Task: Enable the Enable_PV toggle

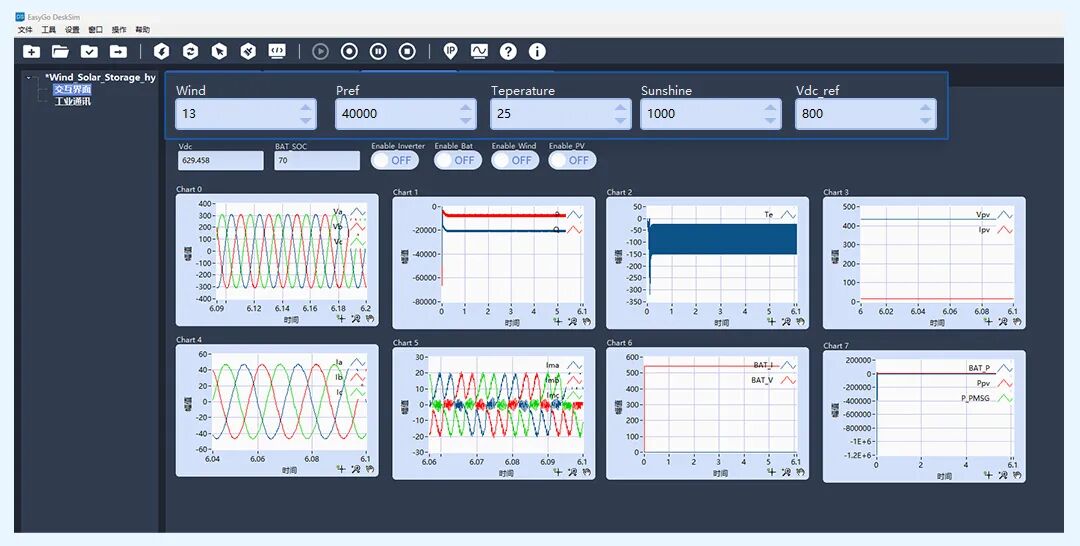Action: click(570, 160)
